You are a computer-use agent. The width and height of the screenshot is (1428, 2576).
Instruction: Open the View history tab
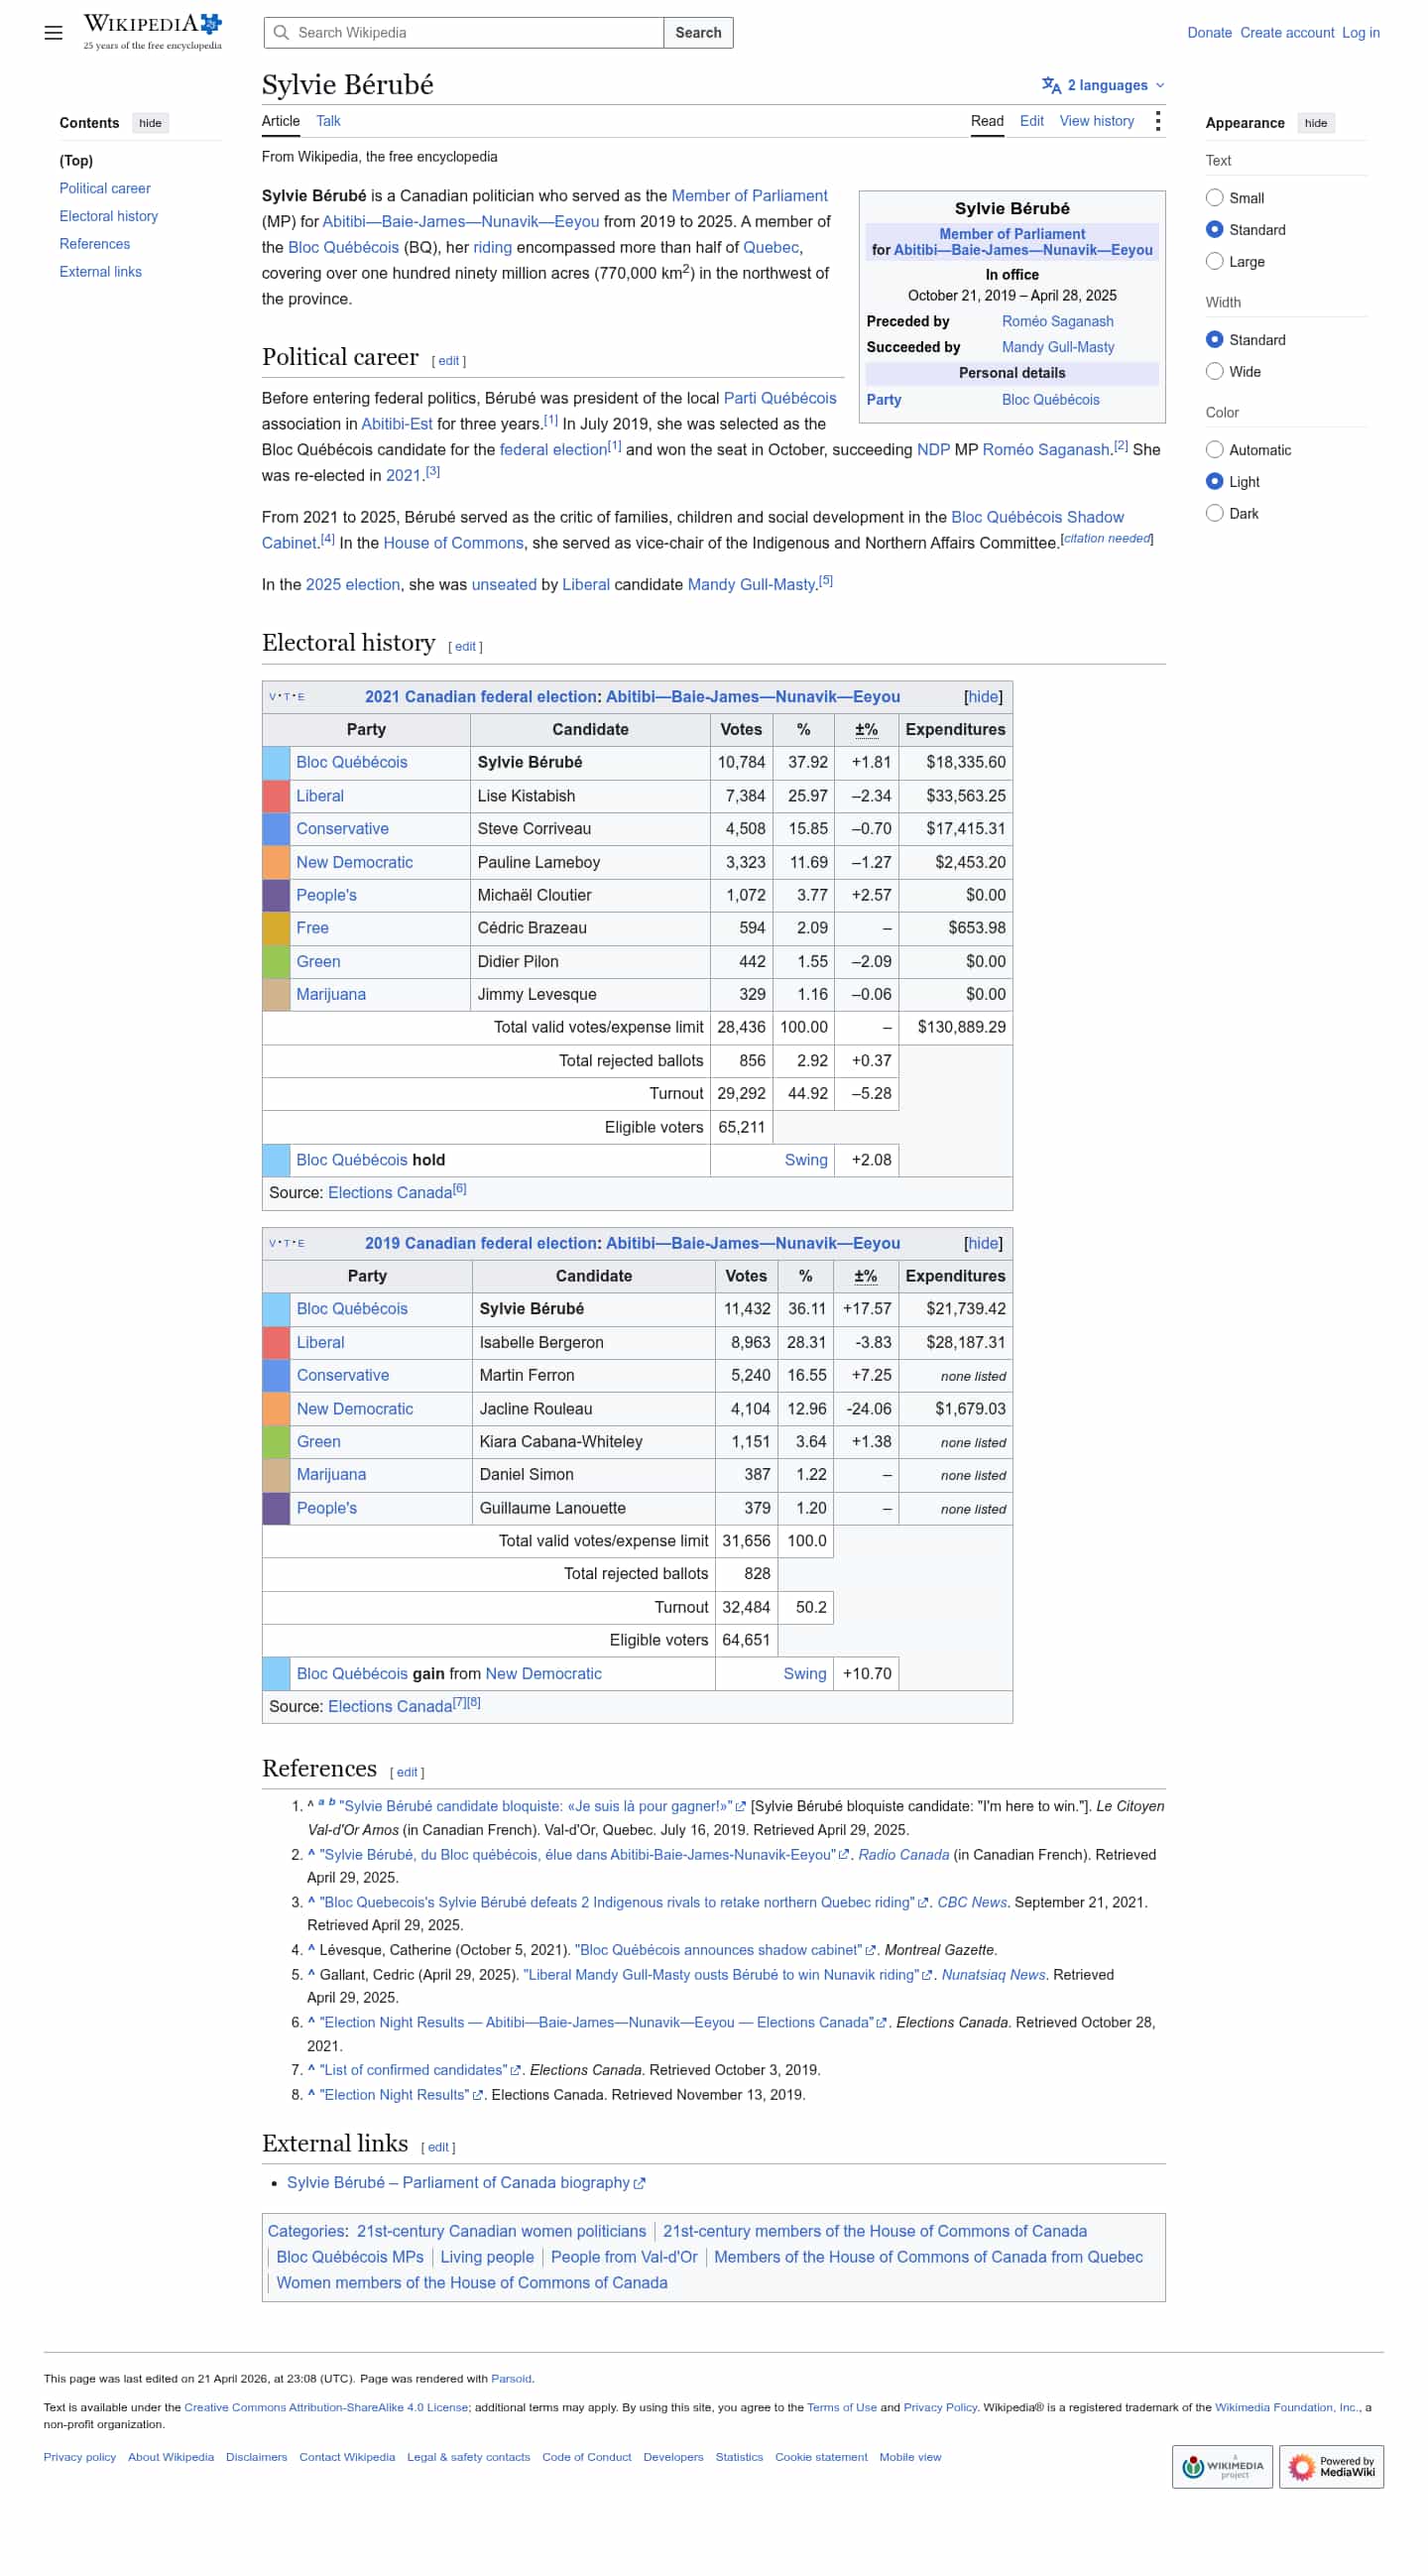(1096, 121)
